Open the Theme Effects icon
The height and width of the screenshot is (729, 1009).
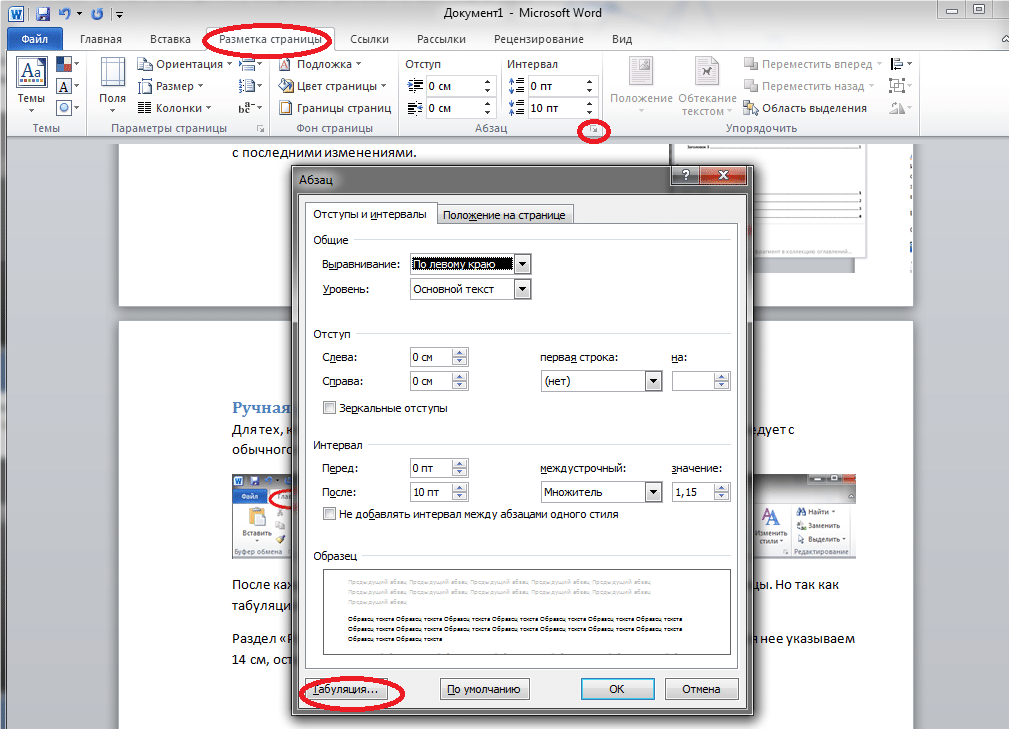tap(67, 107)
